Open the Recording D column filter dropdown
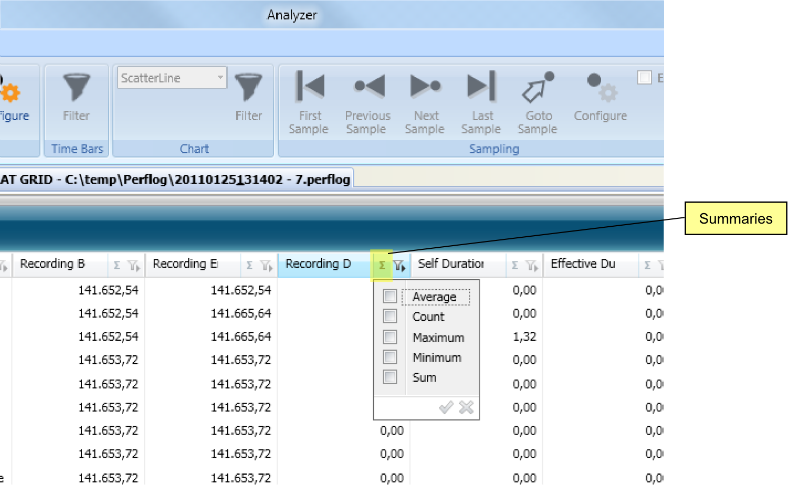This screenshot has width=789, height=486. 399,265
